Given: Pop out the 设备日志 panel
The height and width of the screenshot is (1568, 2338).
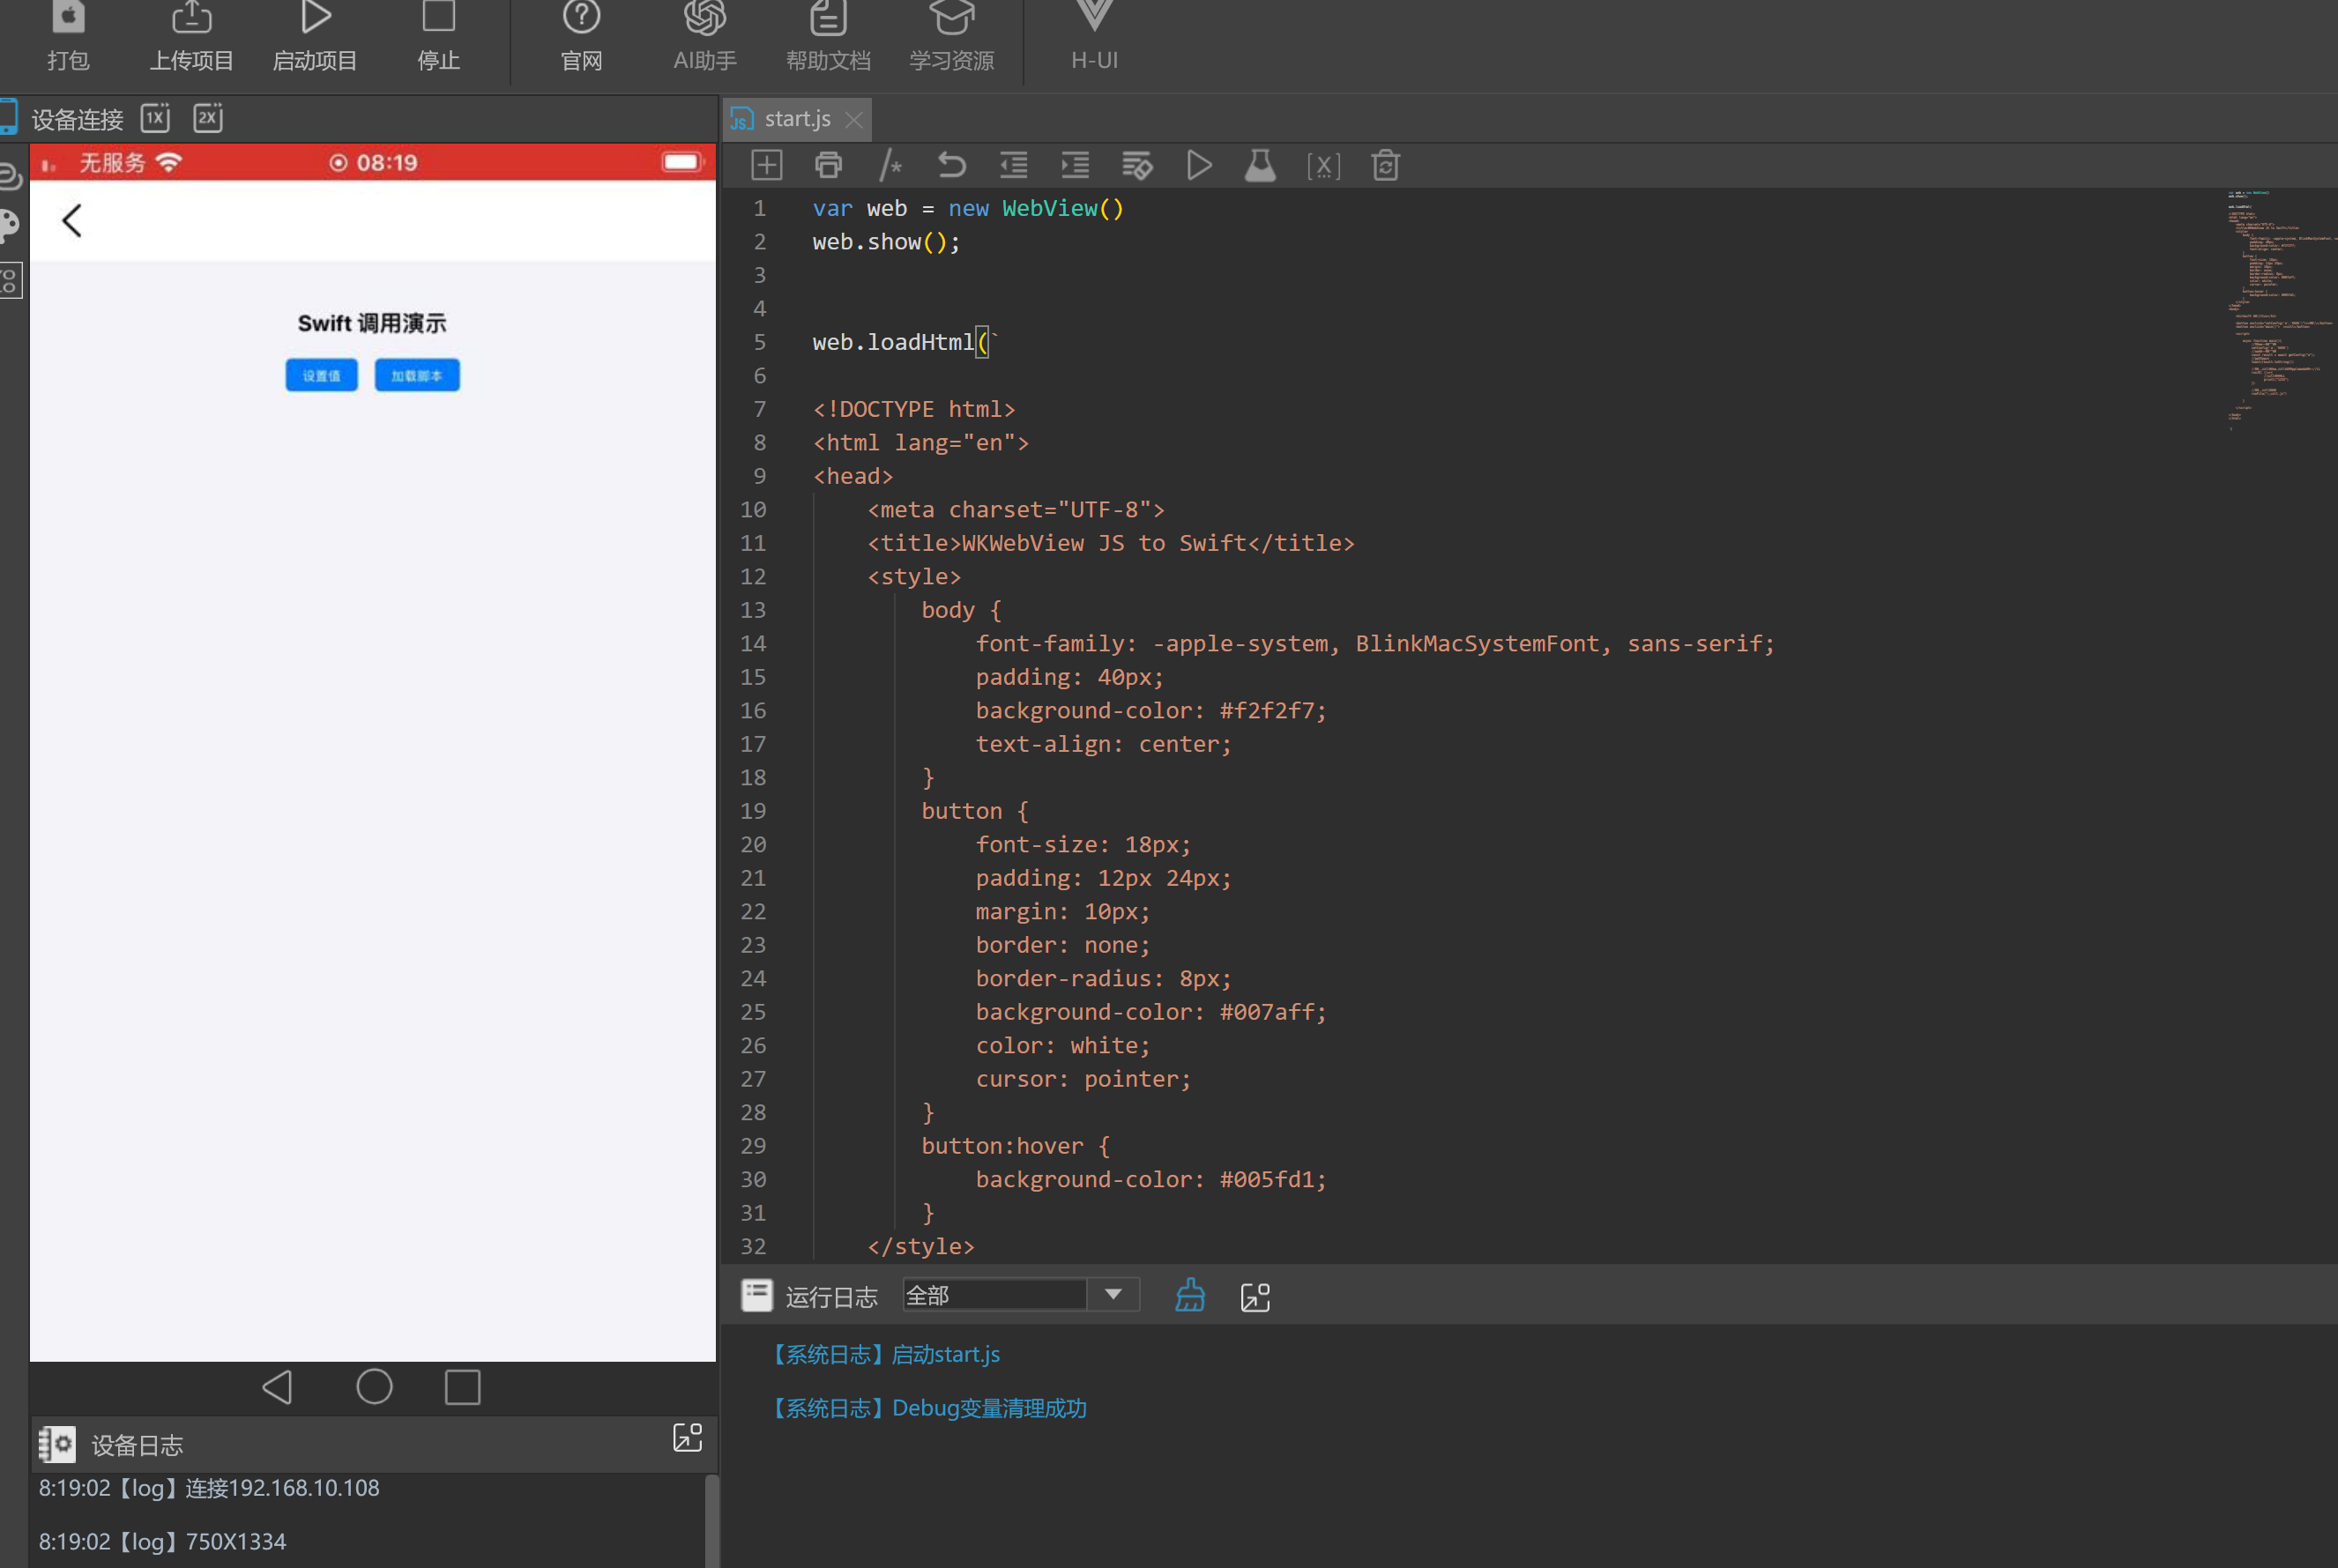Looking at the screenshot, I should point(688,1438).
